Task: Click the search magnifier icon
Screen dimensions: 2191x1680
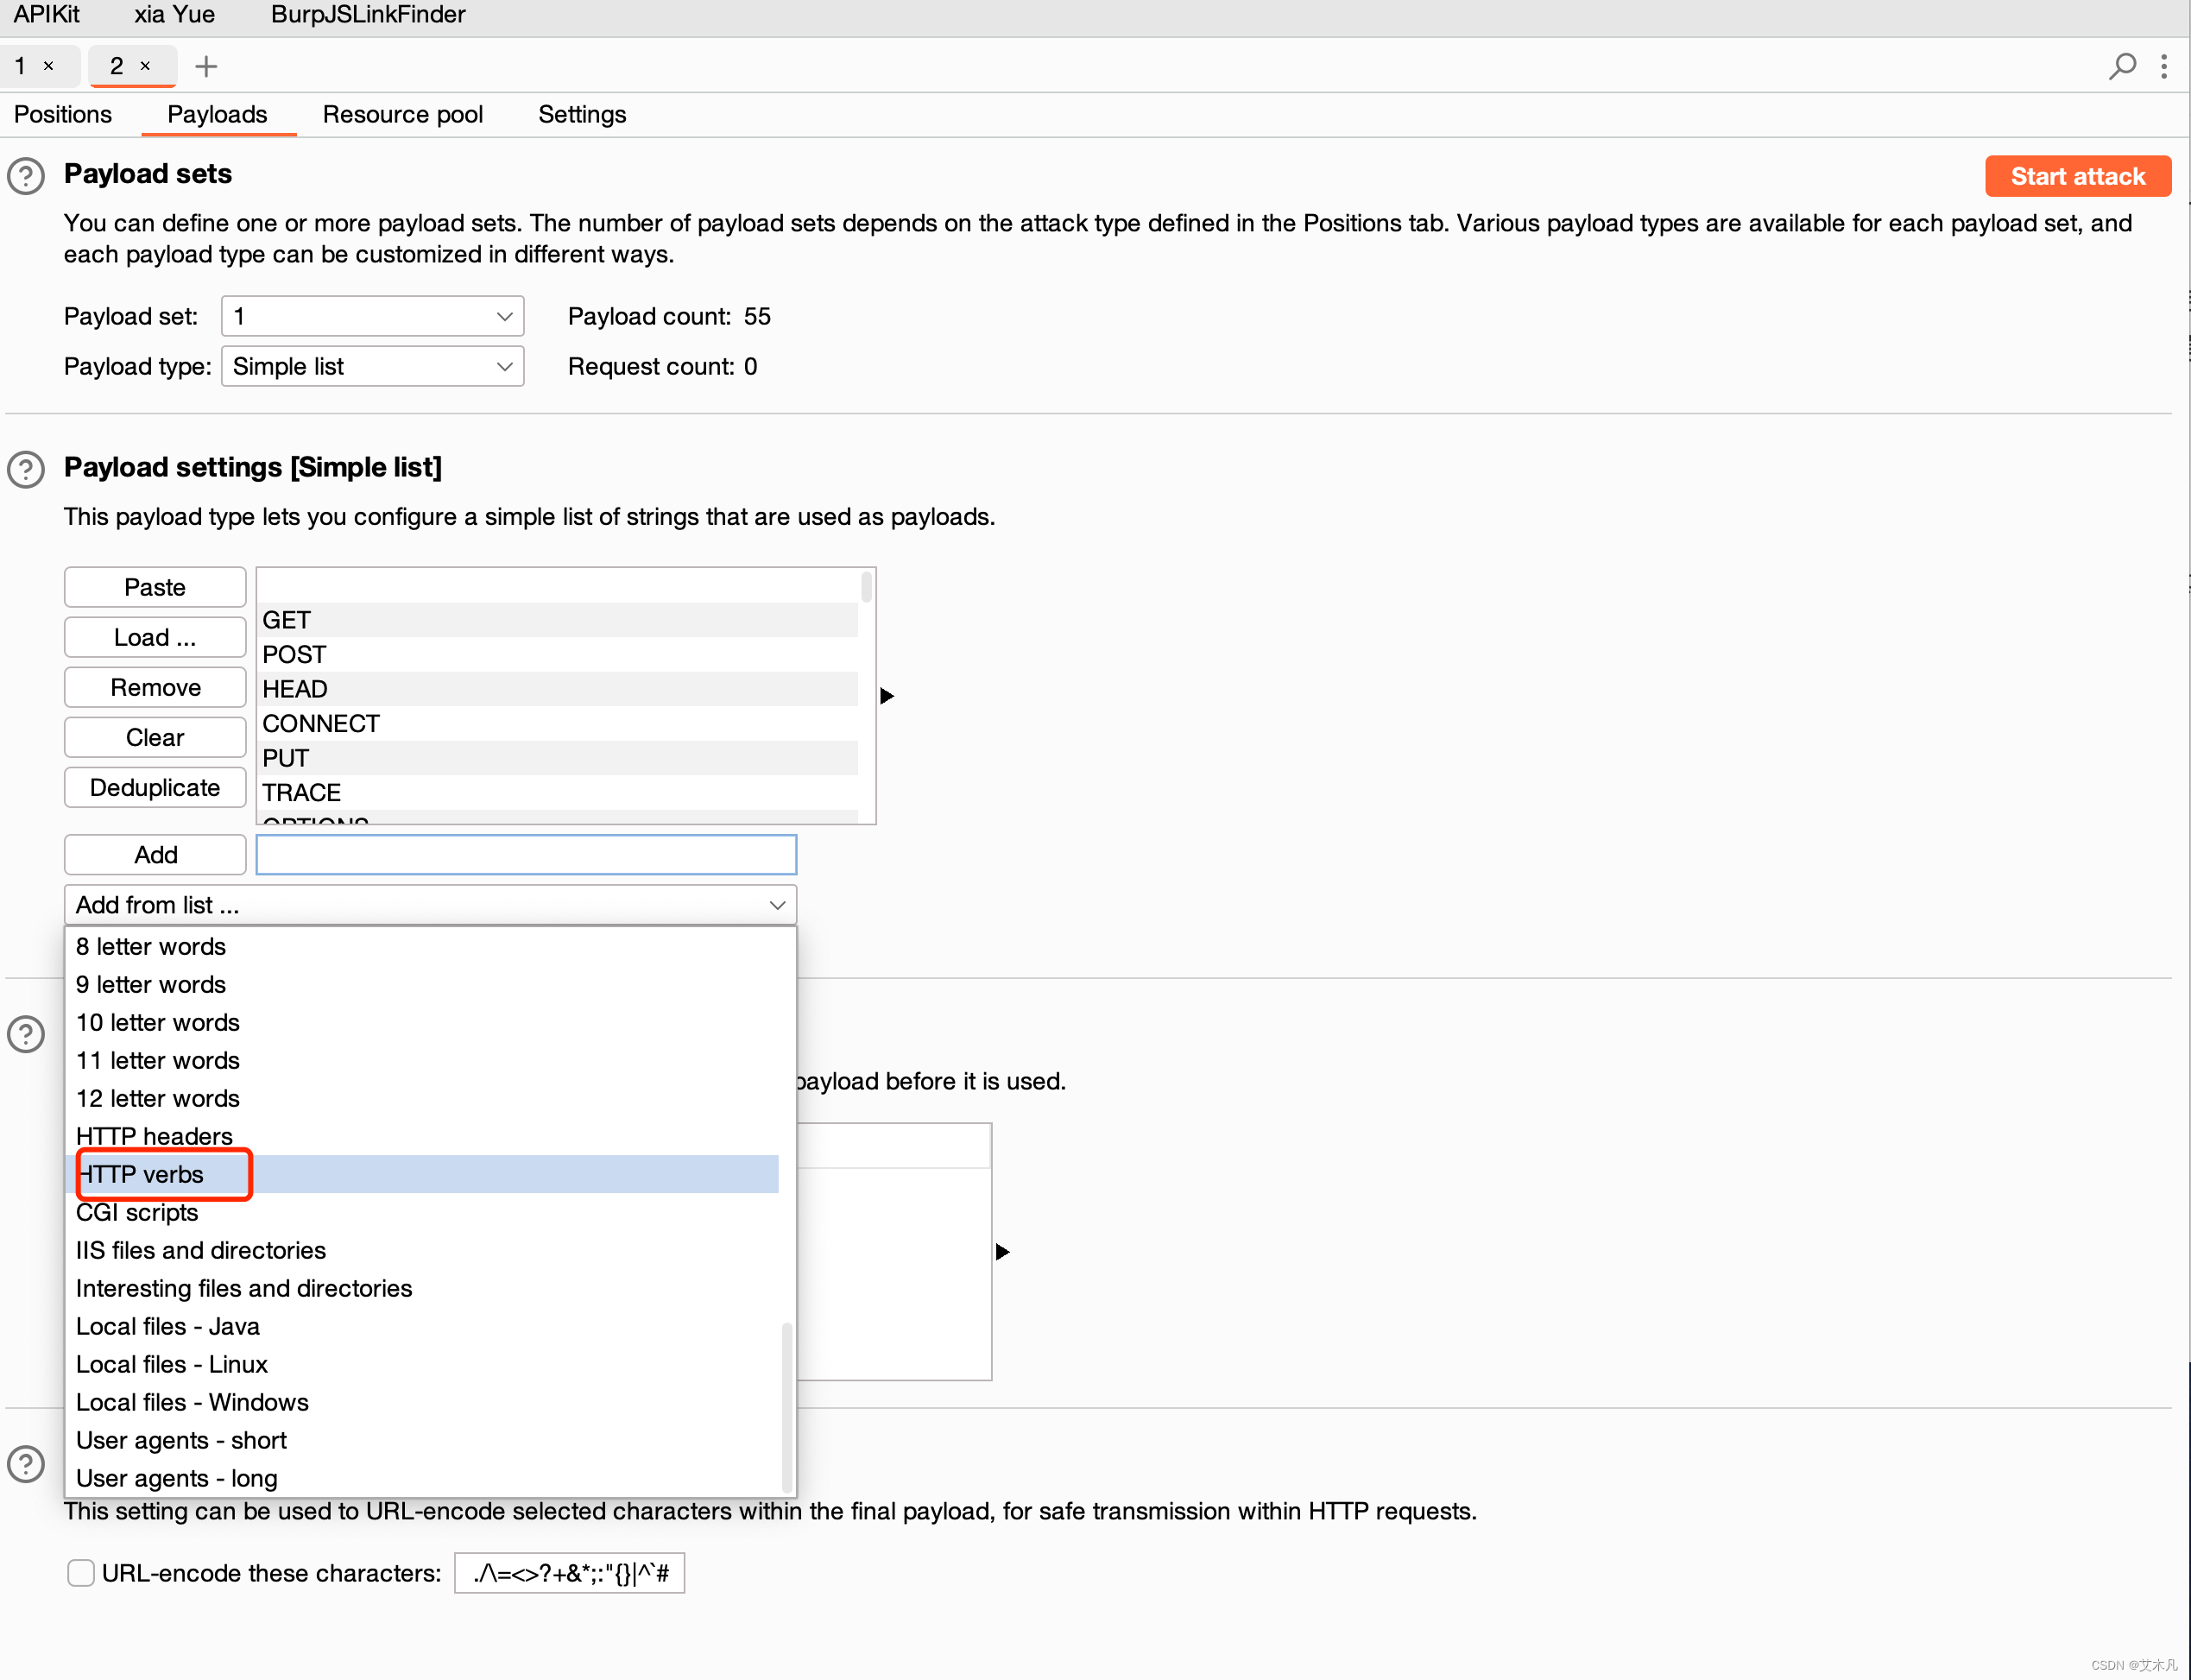Action: coord(2121,66)
